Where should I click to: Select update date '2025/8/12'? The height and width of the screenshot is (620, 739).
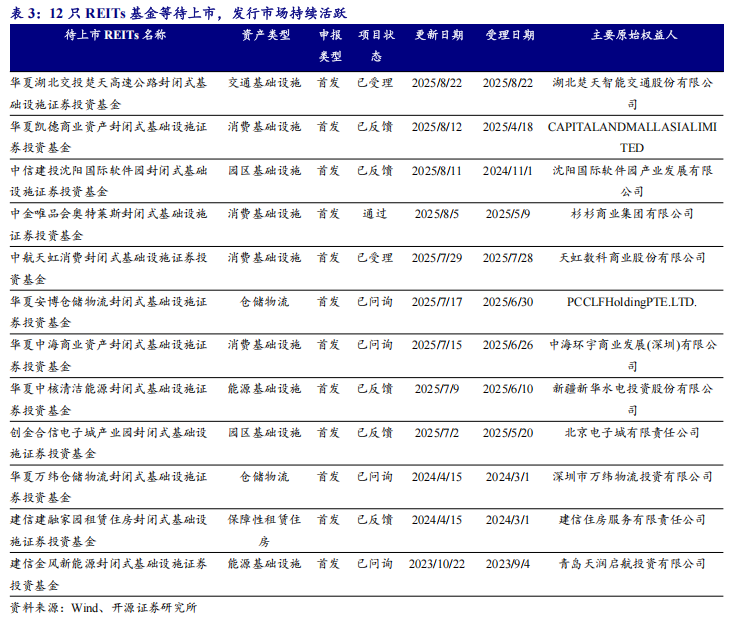[437, 127]
